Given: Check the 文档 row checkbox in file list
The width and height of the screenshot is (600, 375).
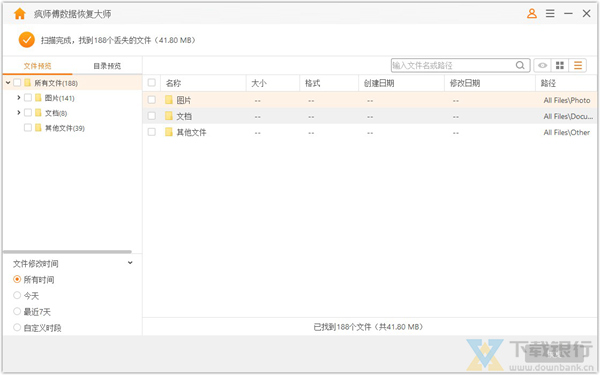Looking at the screenshot, I should coord(152,116).
